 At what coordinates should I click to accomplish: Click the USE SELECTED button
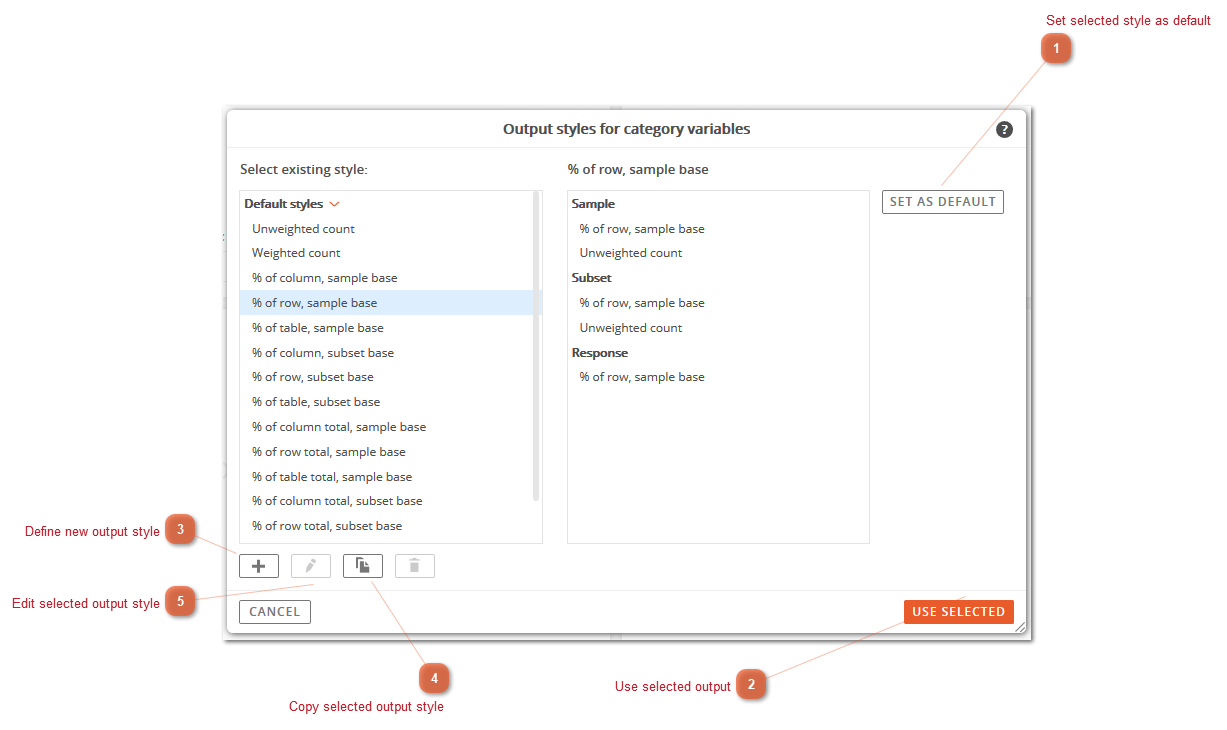pyautogui.click(x=959, y=612)
